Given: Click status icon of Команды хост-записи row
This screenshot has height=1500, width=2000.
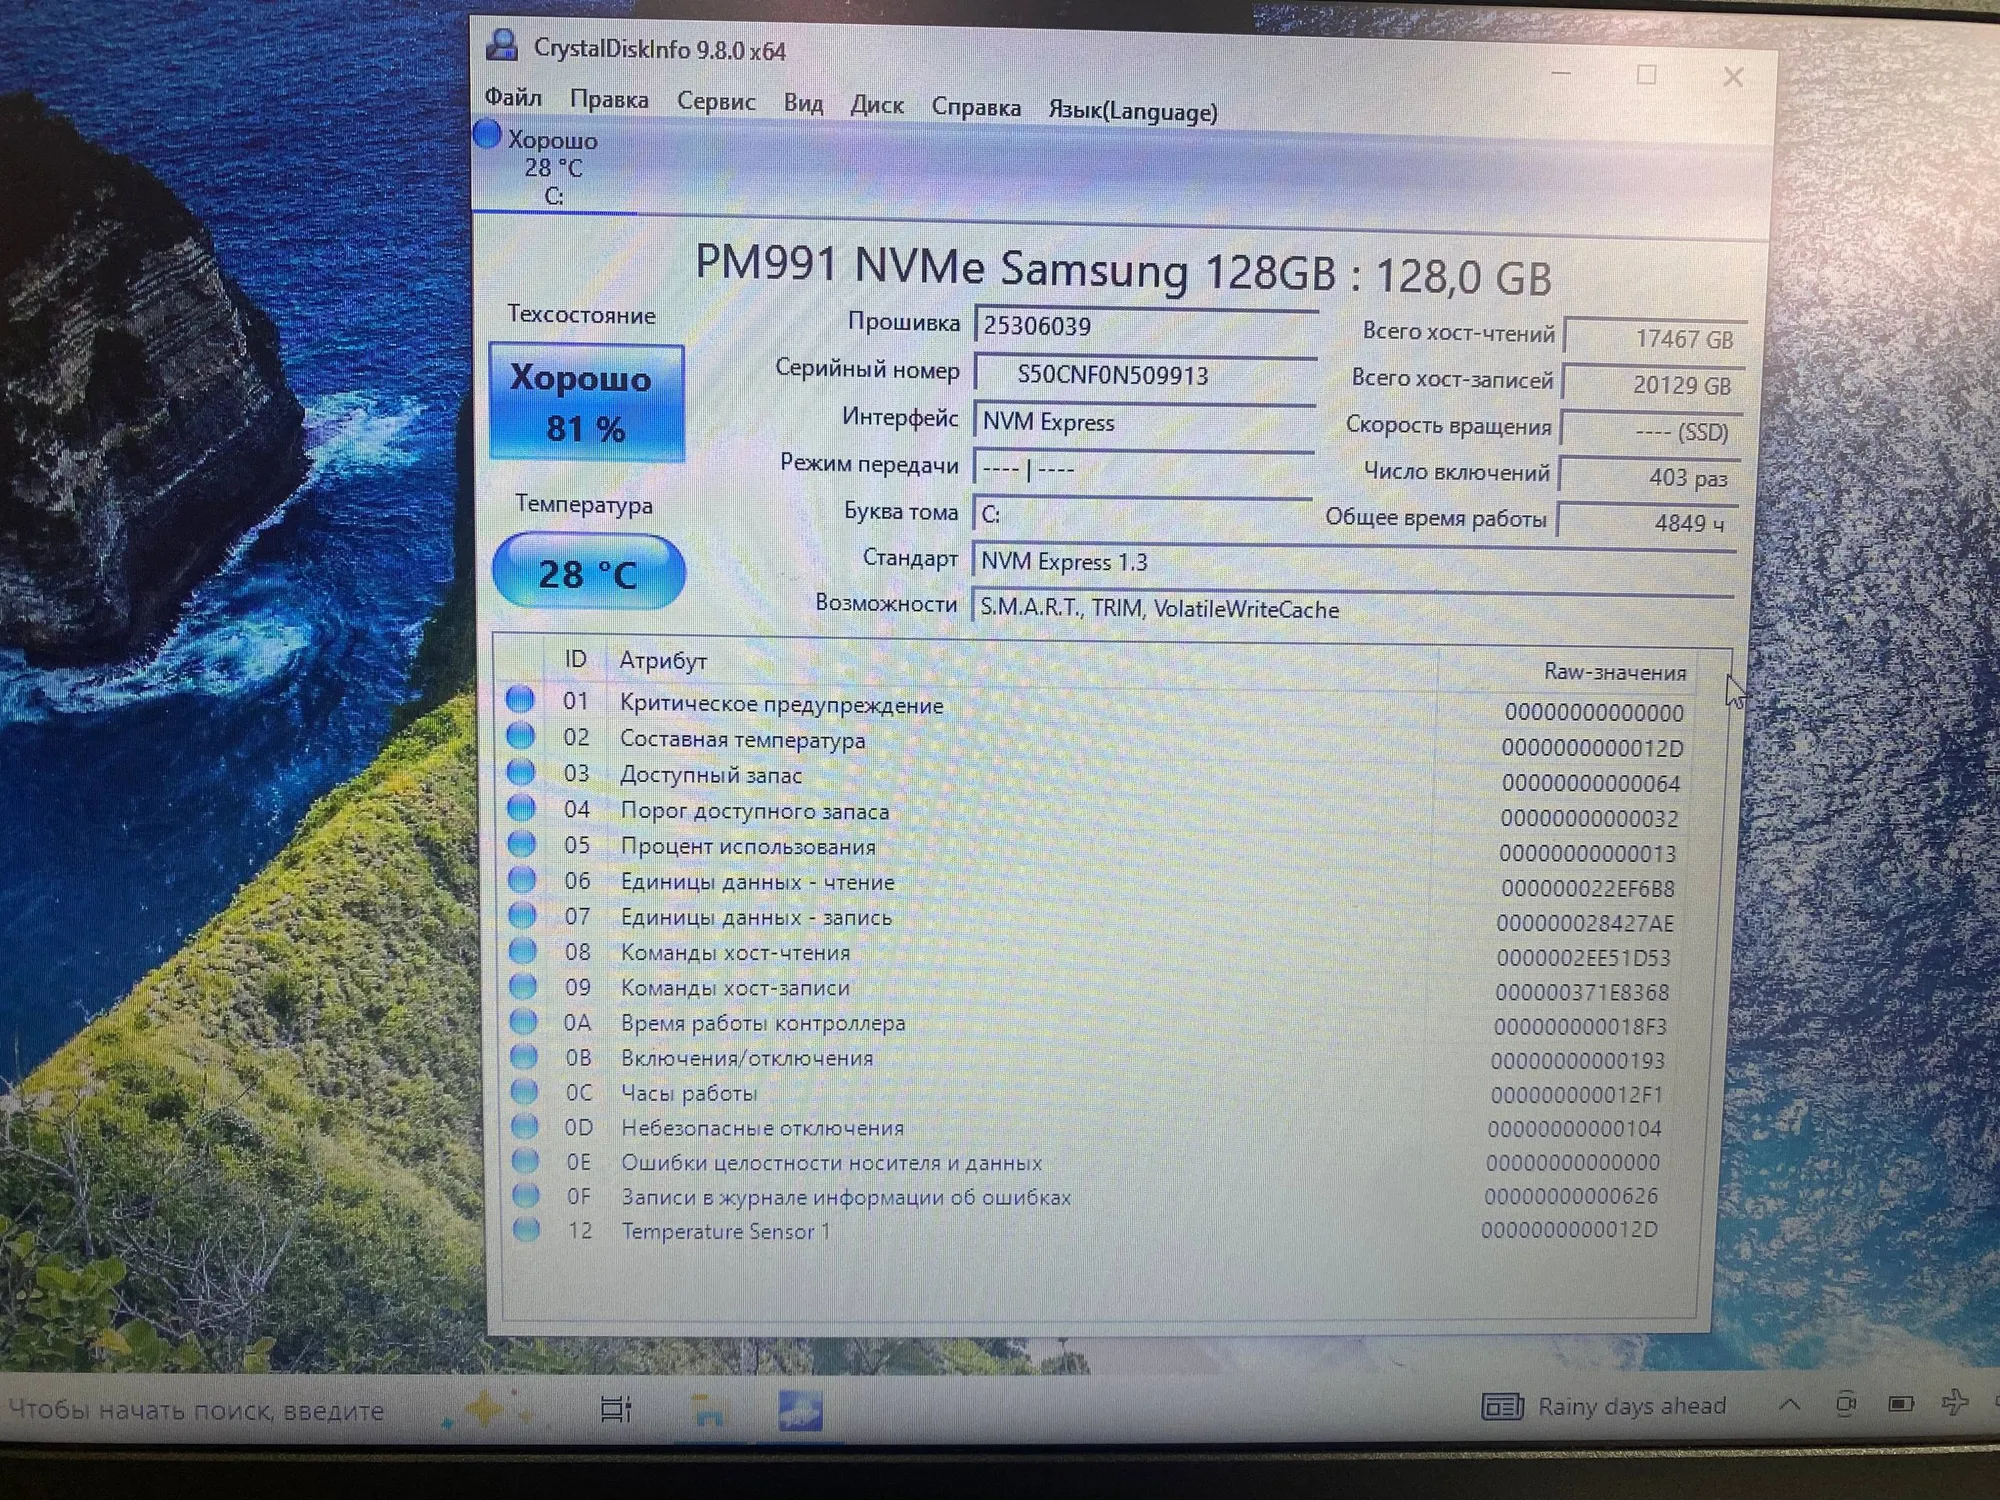Looking at the screenshot, I should coord(523,986).
